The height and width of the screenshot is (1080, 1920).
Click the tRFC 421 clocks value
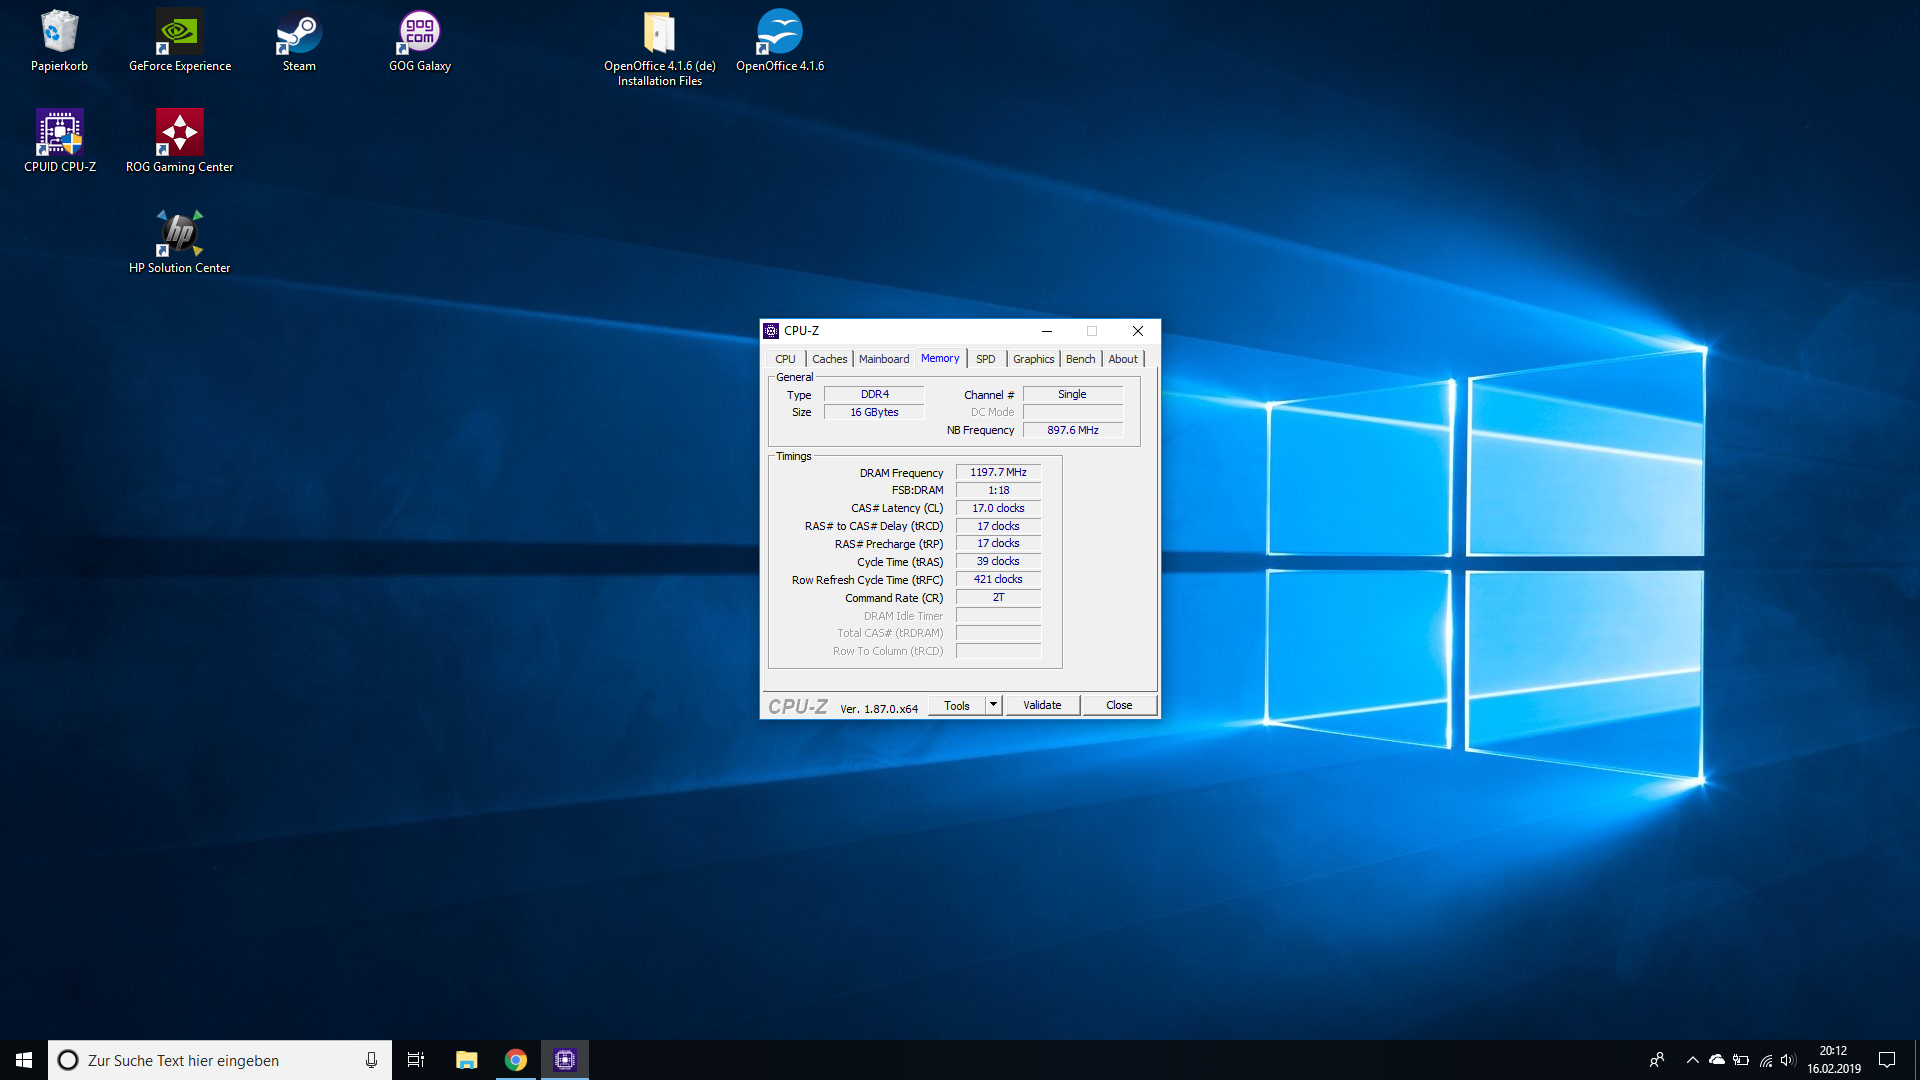coord(998,580)
